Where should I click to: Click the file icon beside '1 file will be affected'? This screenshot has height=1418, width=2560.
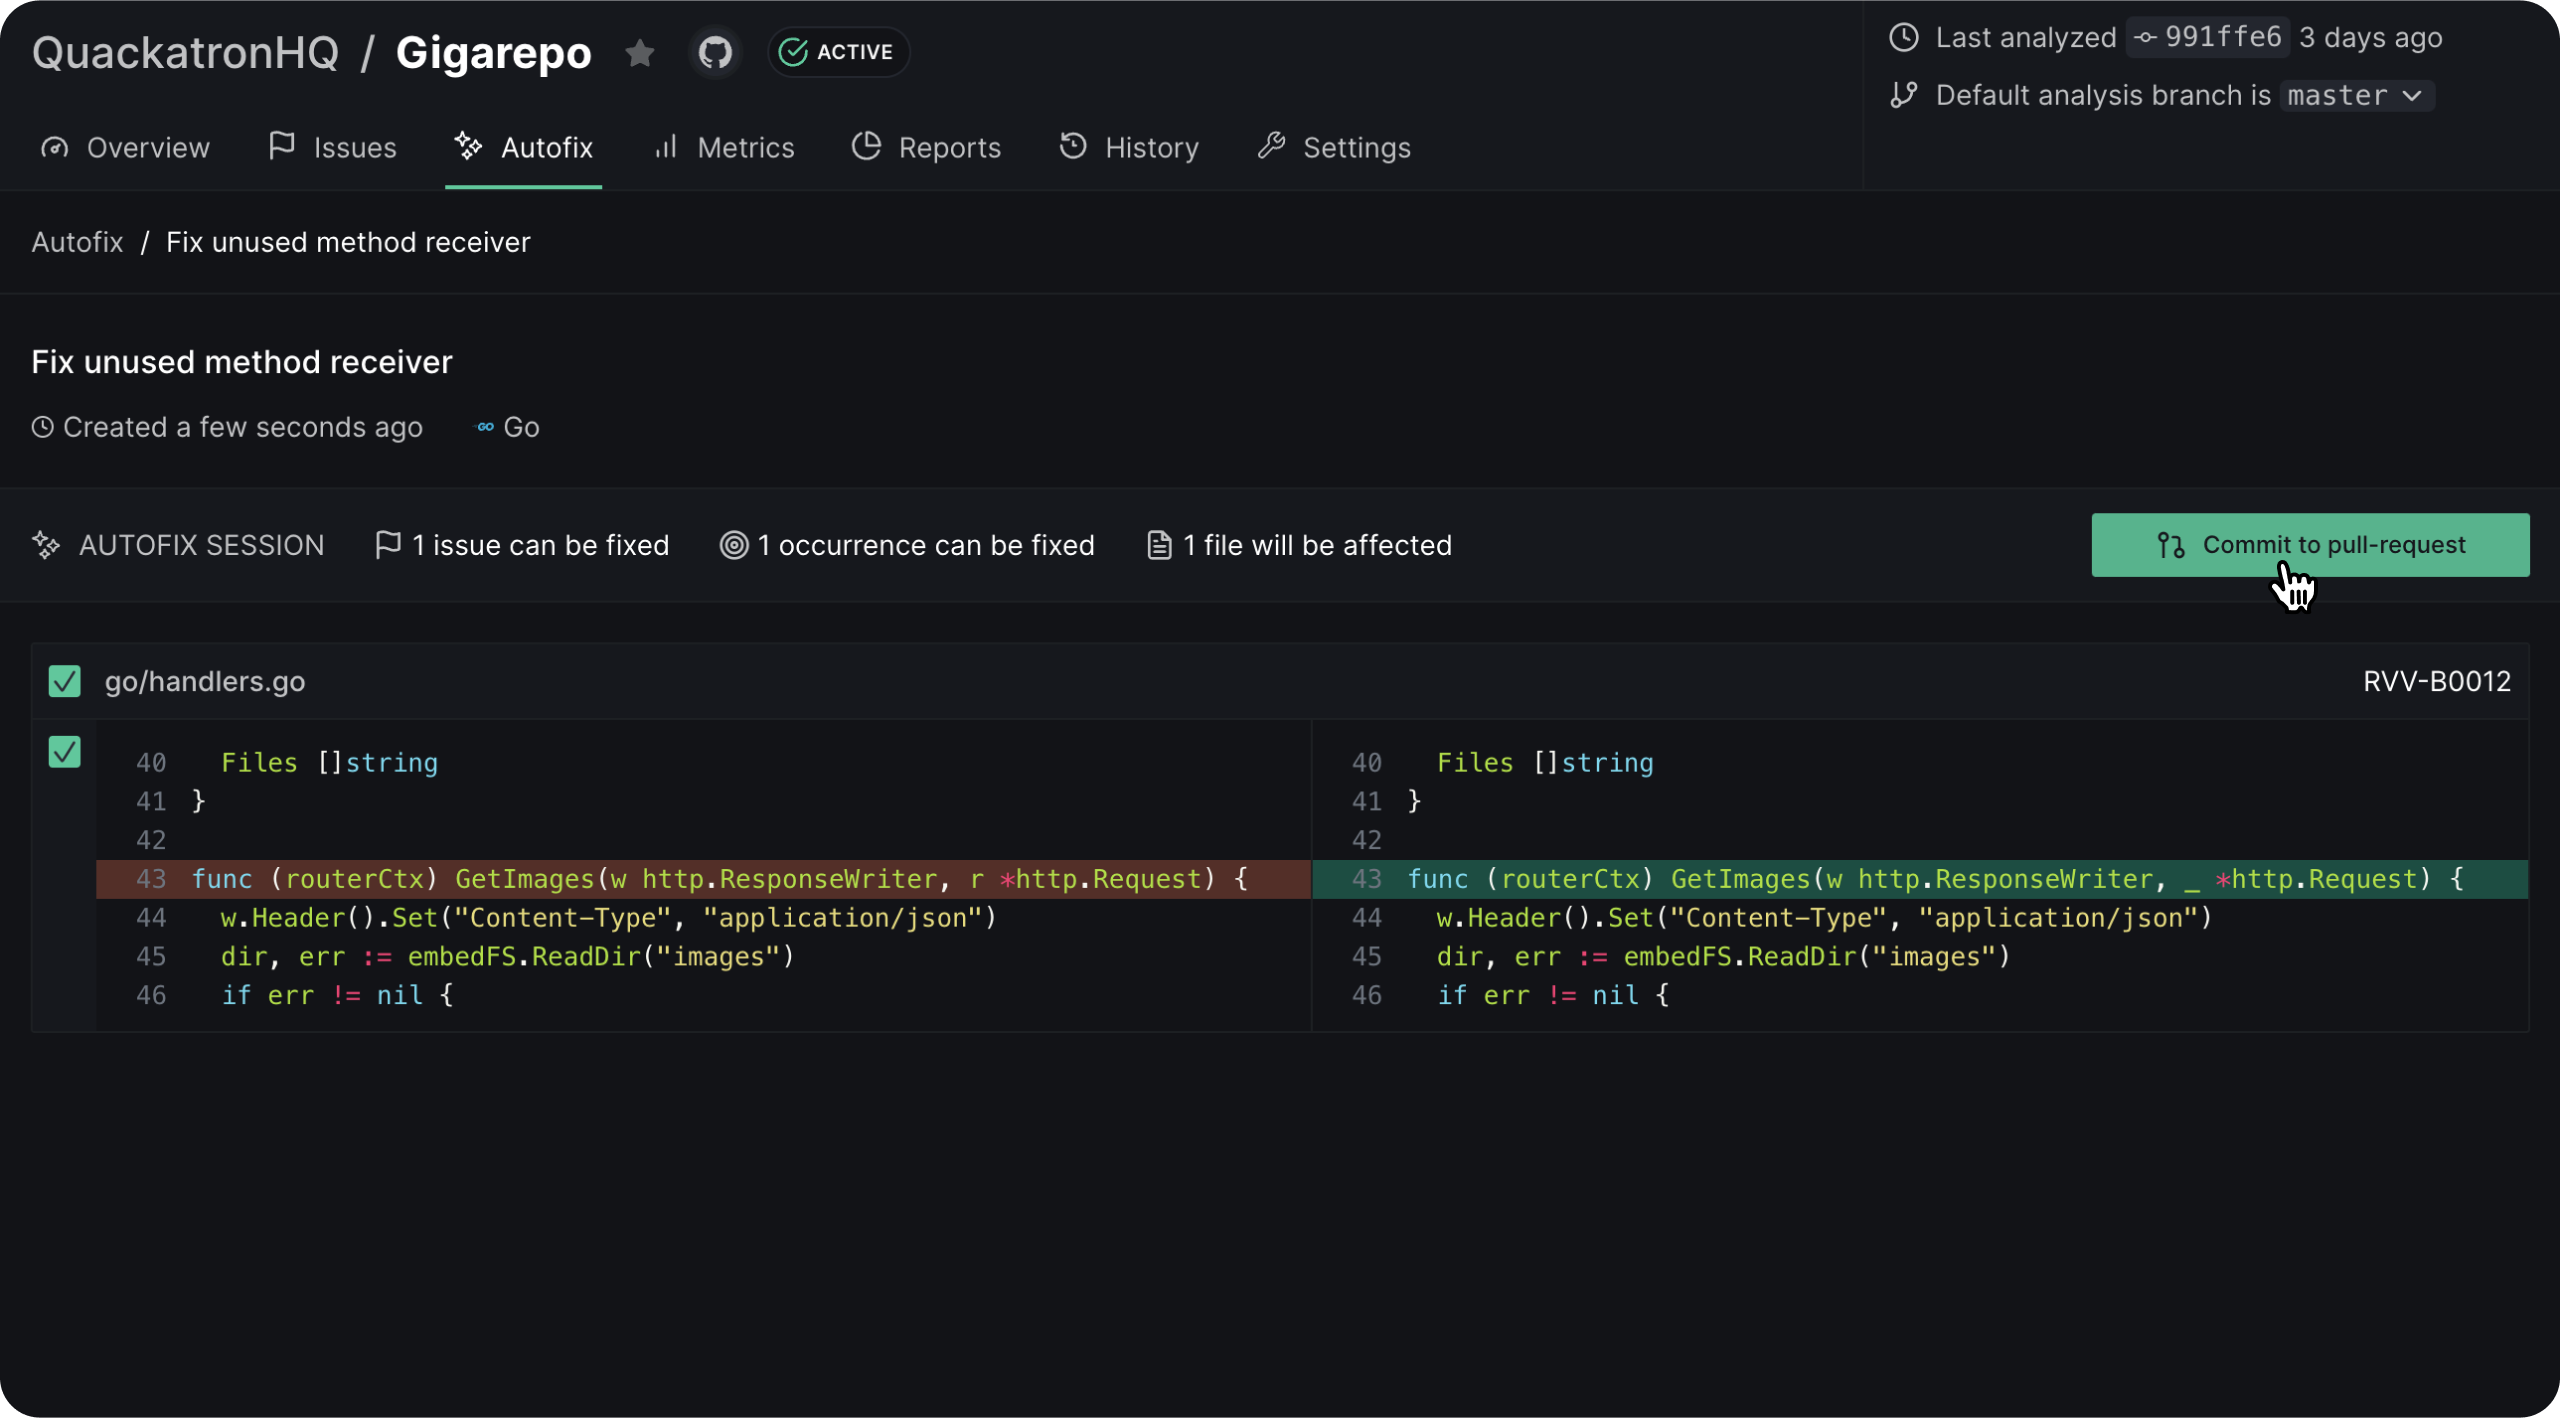(1159, 545)
